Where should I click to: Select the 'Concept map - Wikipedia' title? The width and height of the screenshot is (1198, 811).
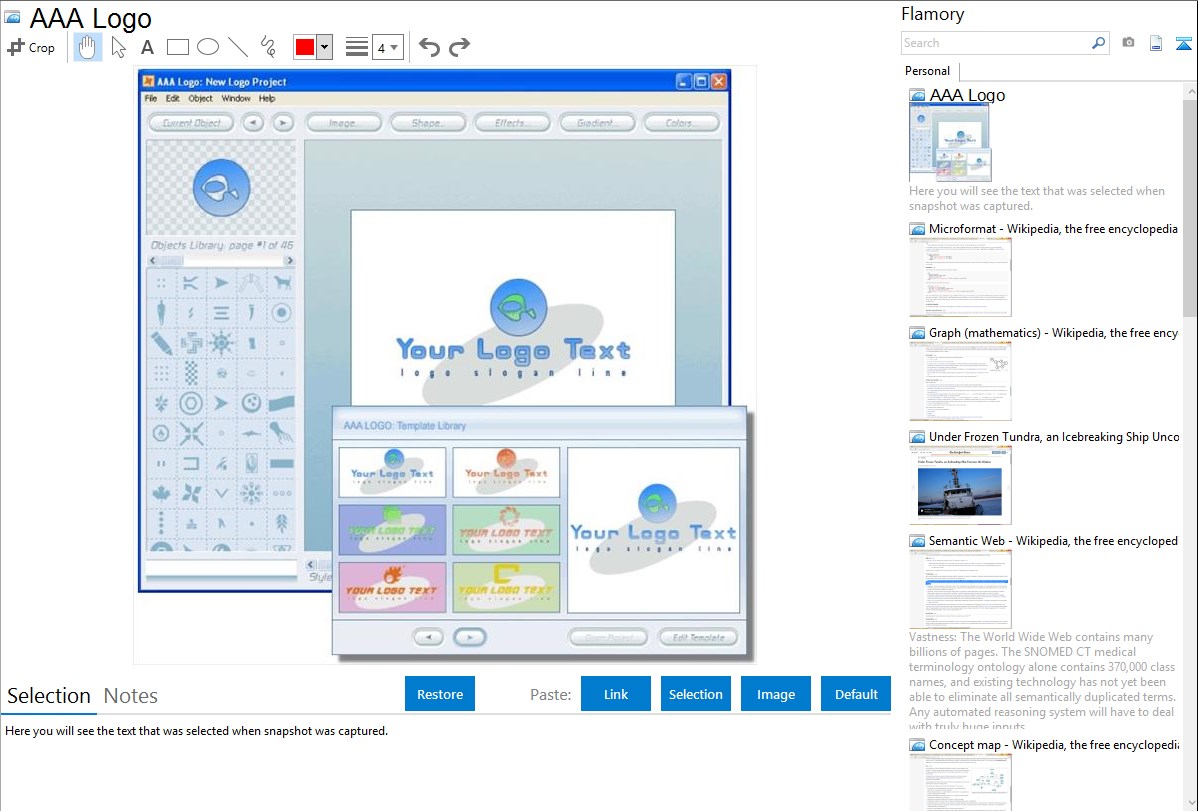pyautogui.click(x=1054, y=745)
